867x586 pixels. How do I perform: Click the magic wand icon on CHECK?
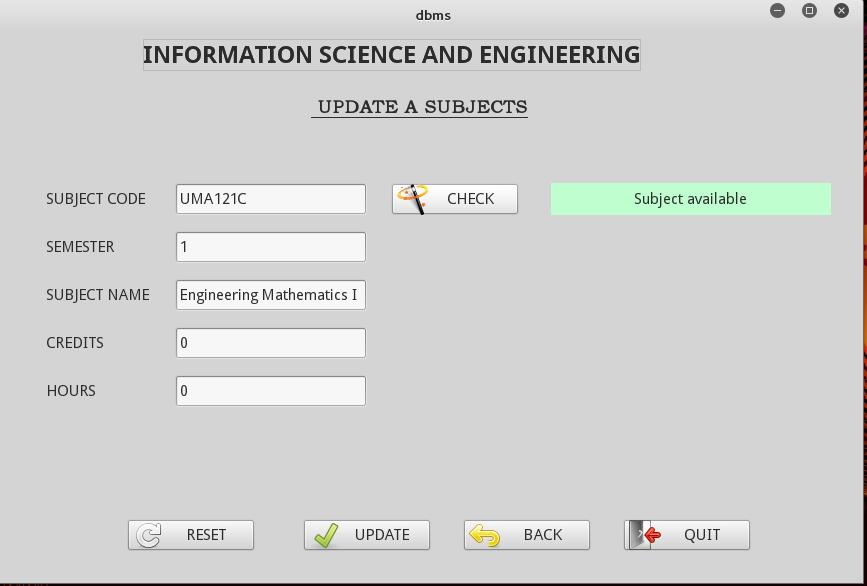412,199
